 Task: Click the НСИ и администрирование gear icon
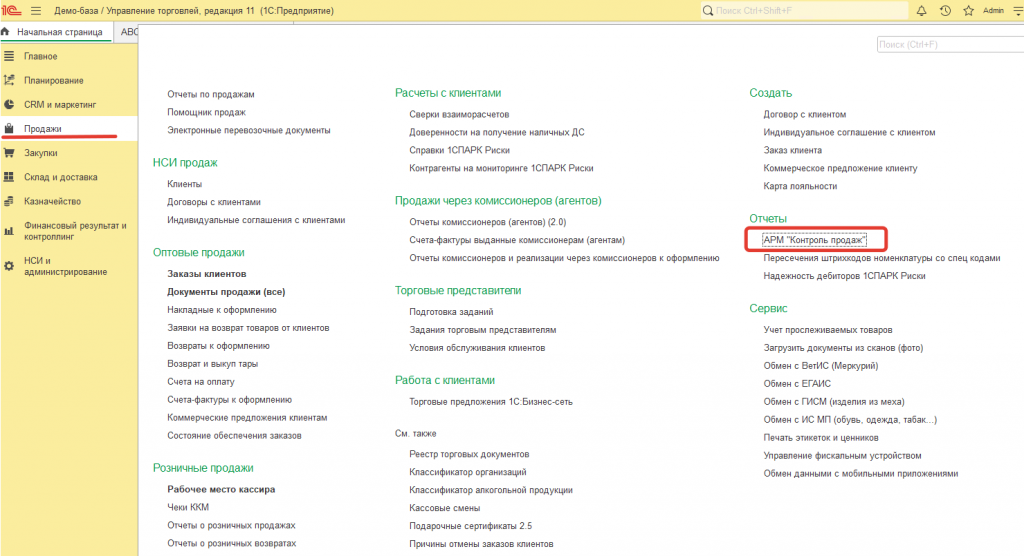(x=8, y=266)
